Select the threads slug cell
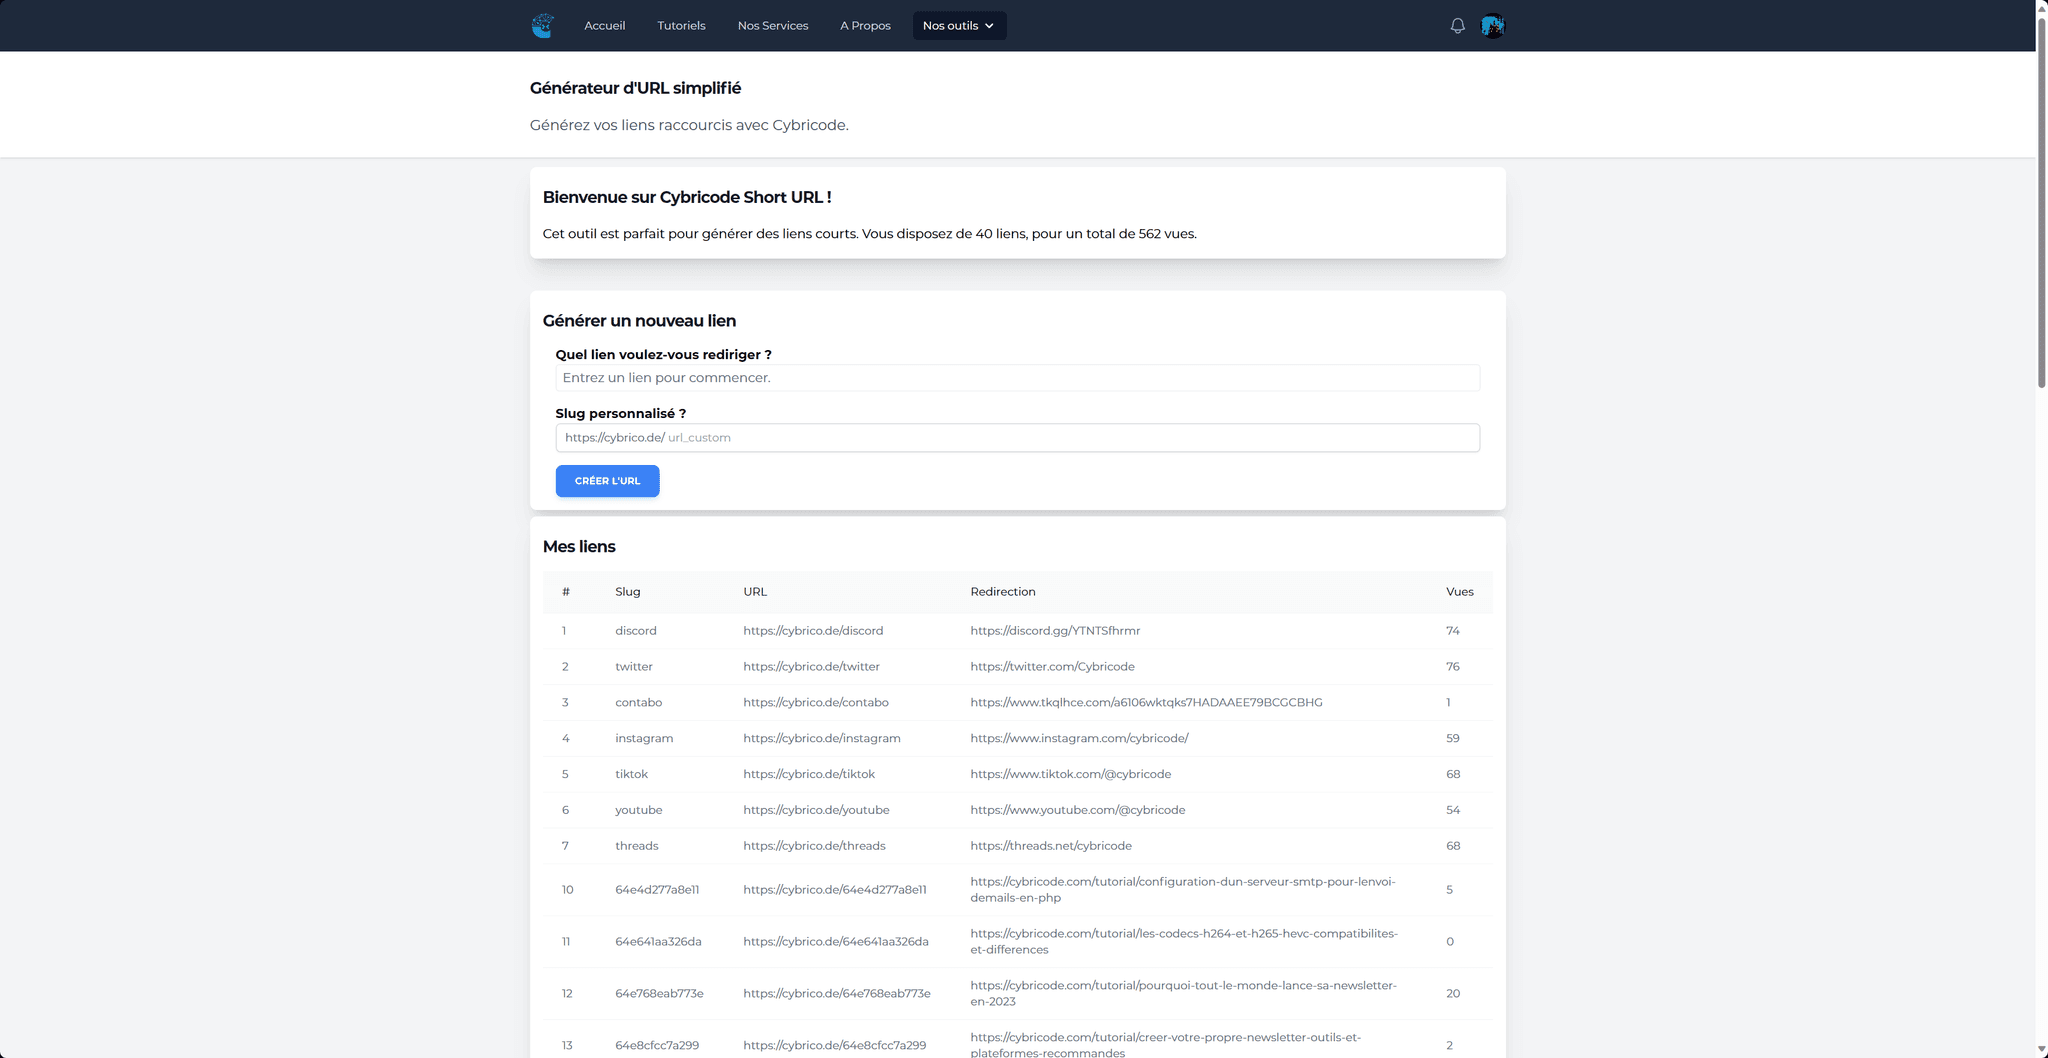The height and width of the screenshot is (1058, 2048). tap(637, 846)
